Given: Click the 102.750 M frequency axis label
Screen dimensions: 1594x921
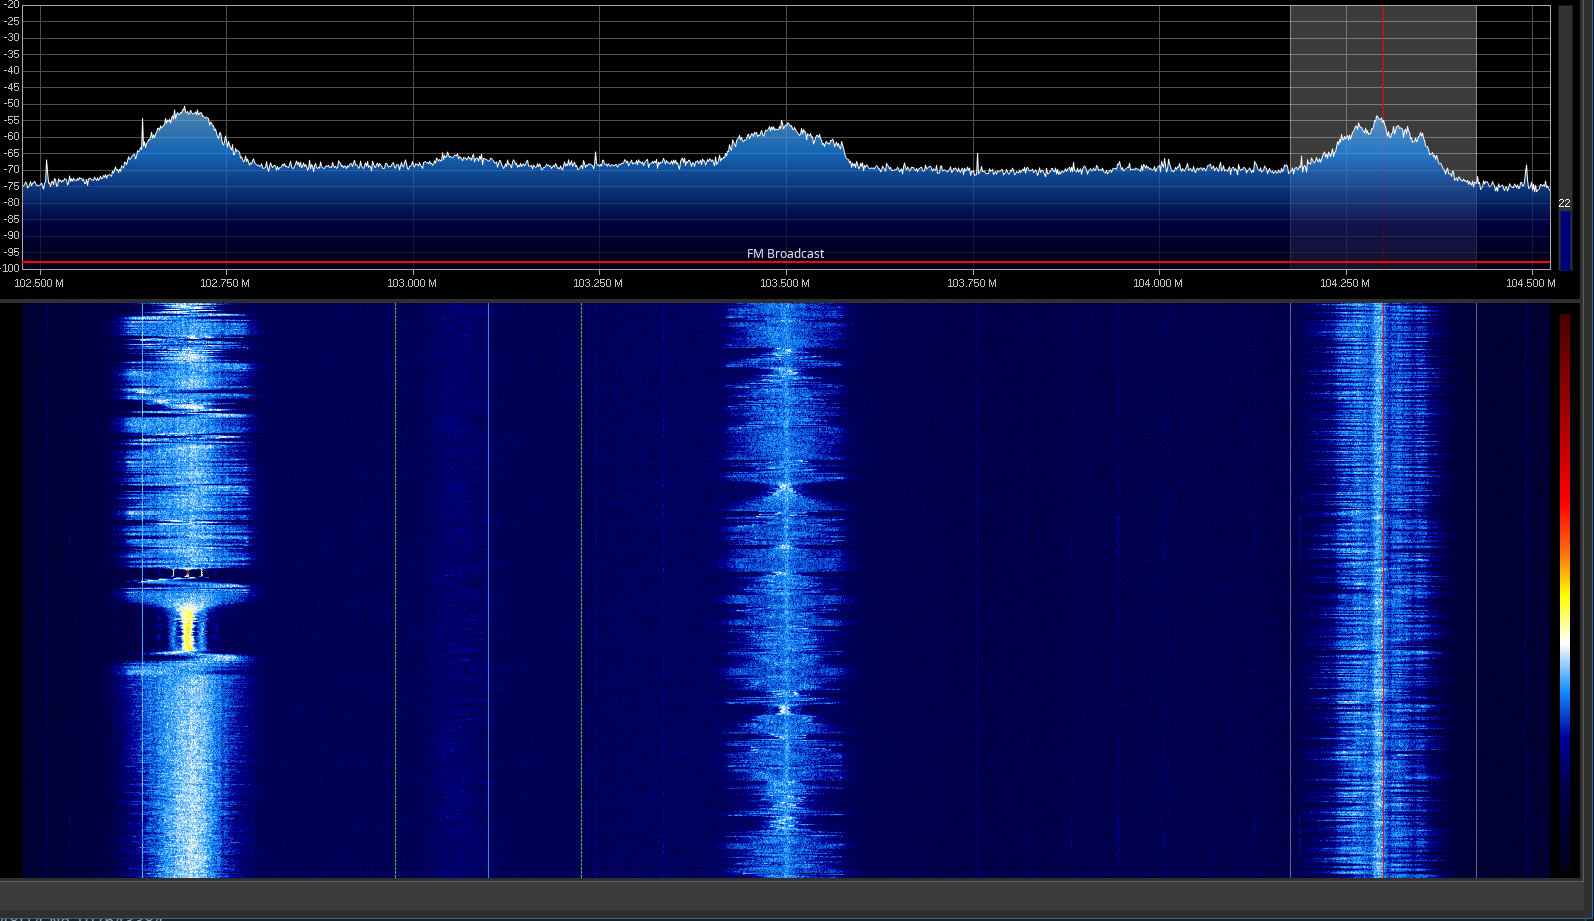Looking at the screenshot, I should (x=225, y=283).
